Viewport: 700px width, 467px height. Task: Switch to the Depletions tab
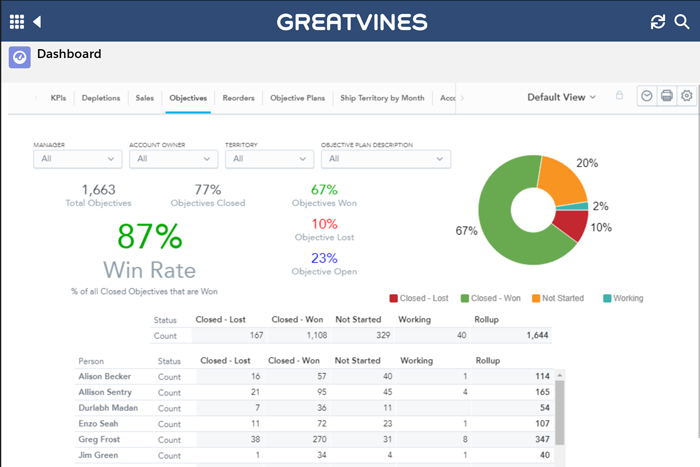point(101,98)
